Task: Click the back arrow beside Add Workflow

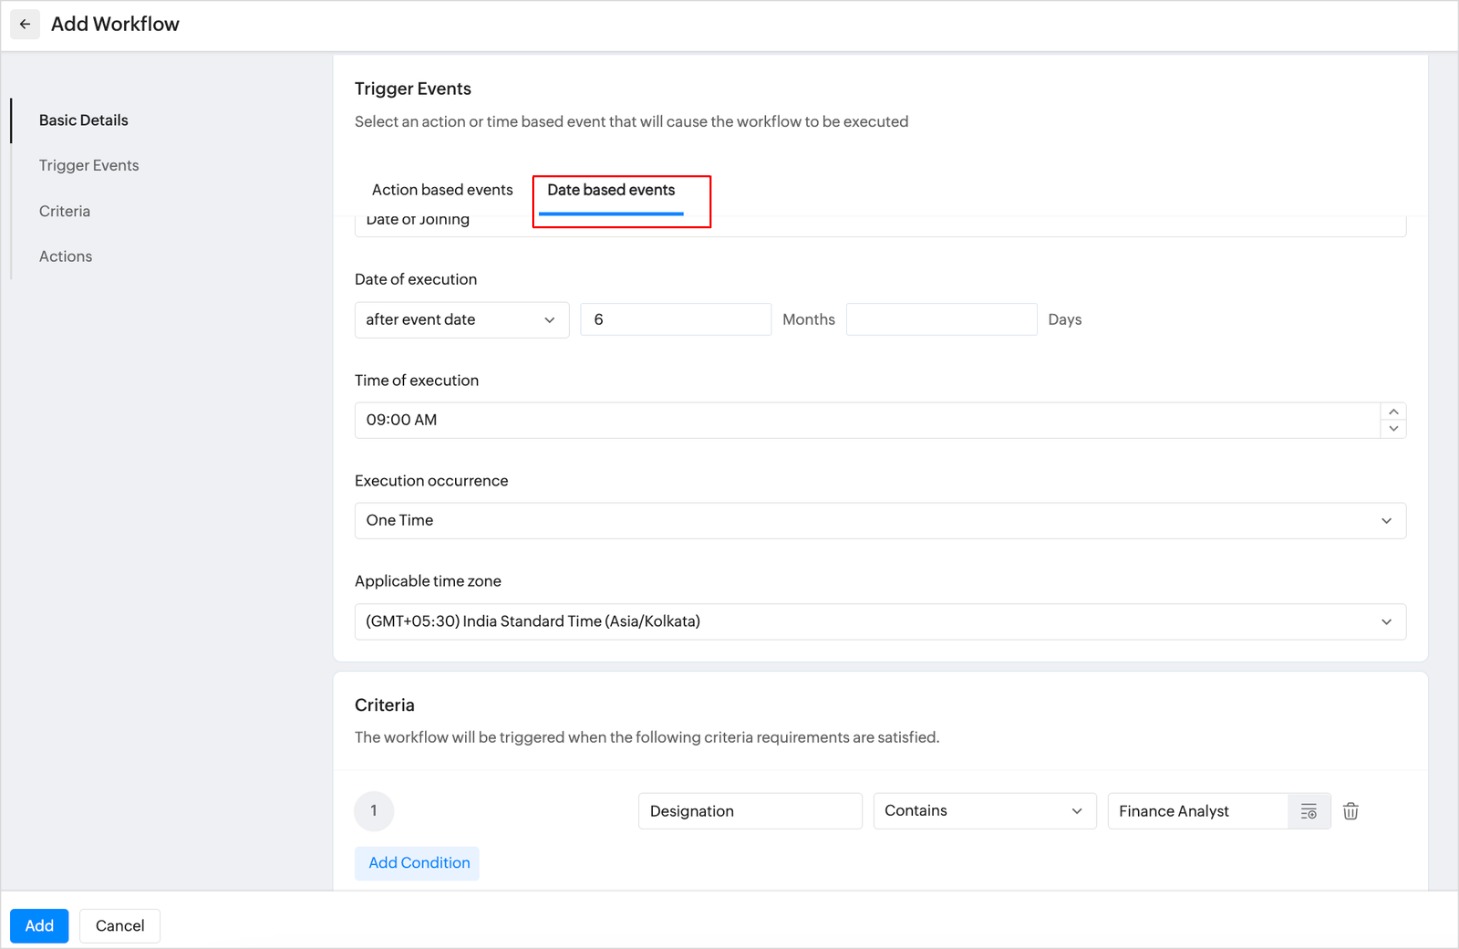Action: click(25, 24)
